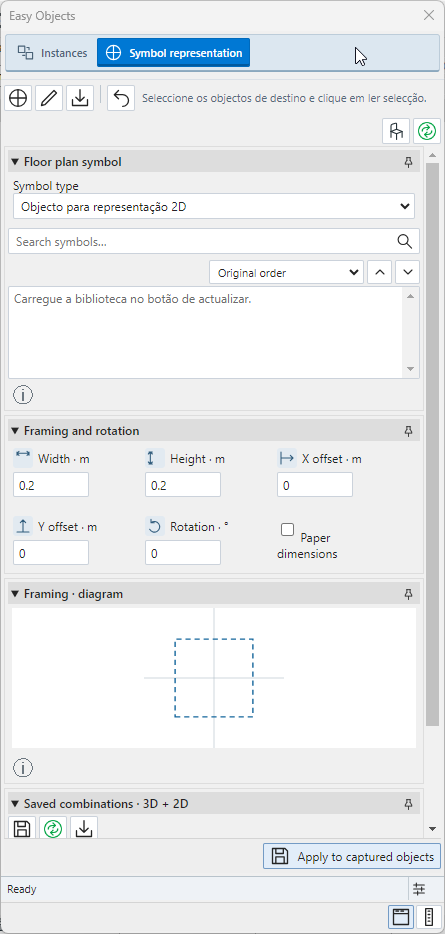
Task: Click the info icon below framing diagram
Action: [x=23, y=768]
